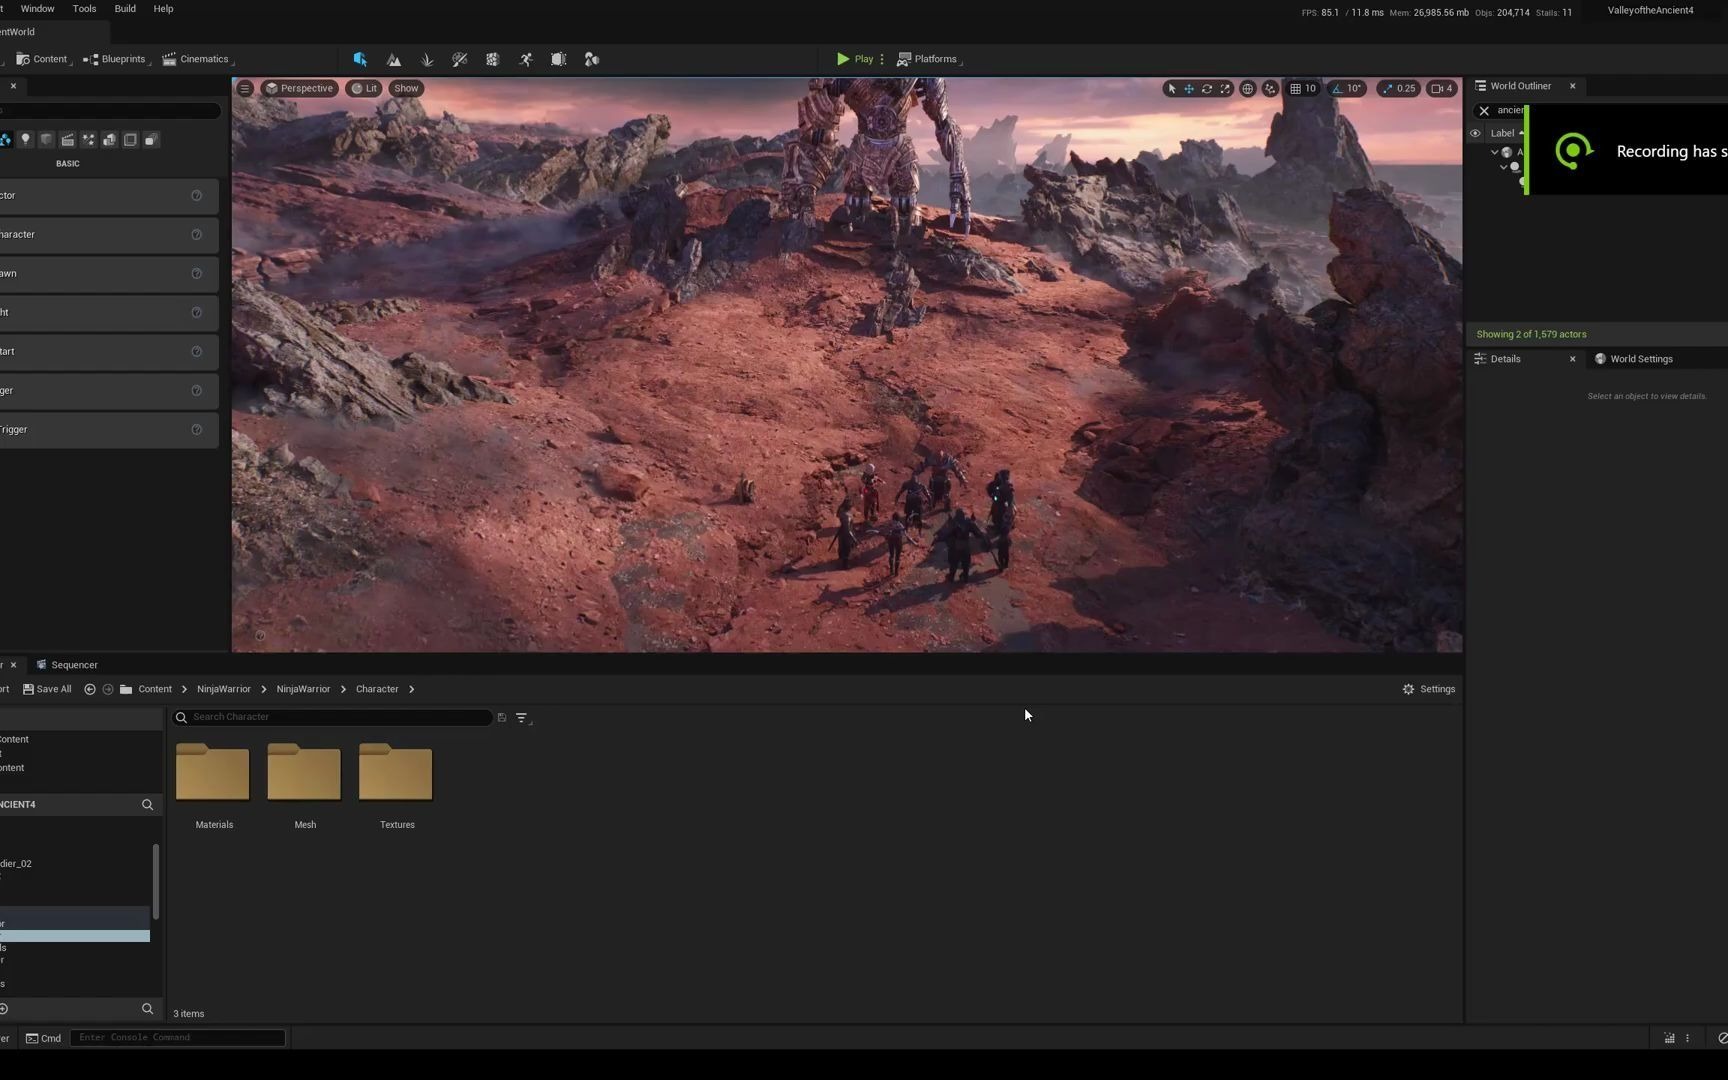Image resolution: width=1728 pixels, height=1080 pixels.
Task: Open the Tools menu in the menu bar
Action: point(83,8)
